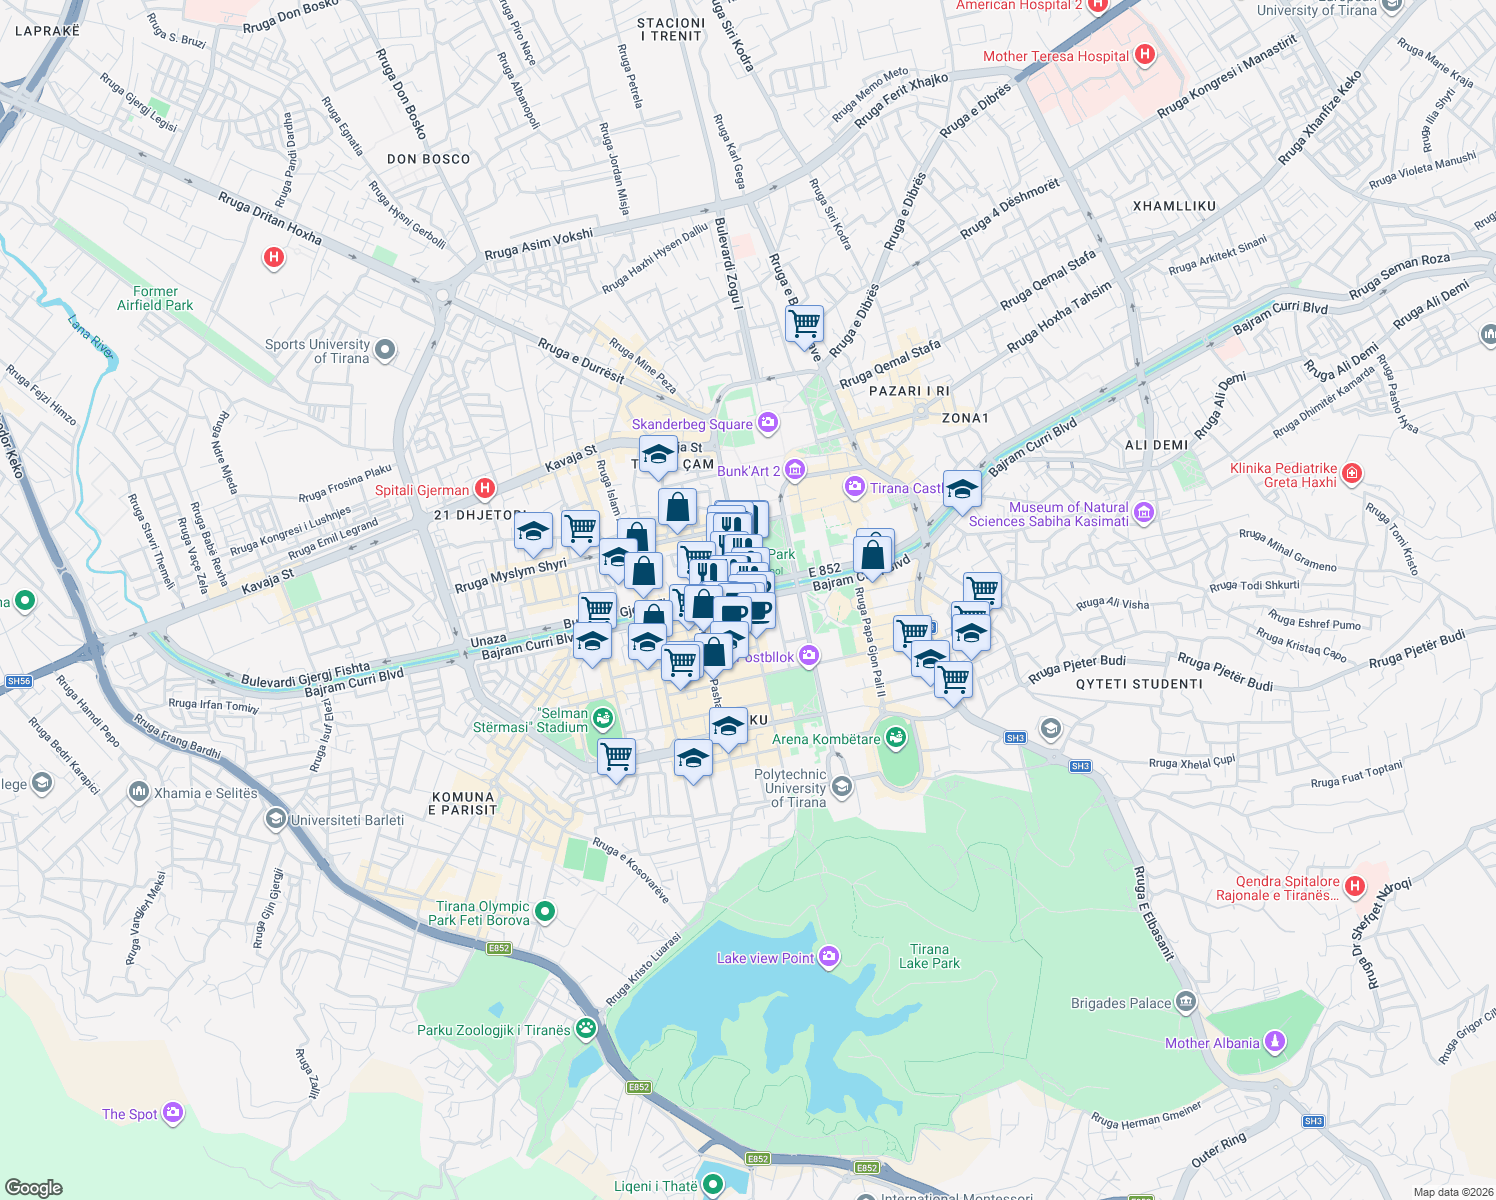Click the ZONA1 district label

[x=965, y=418]
